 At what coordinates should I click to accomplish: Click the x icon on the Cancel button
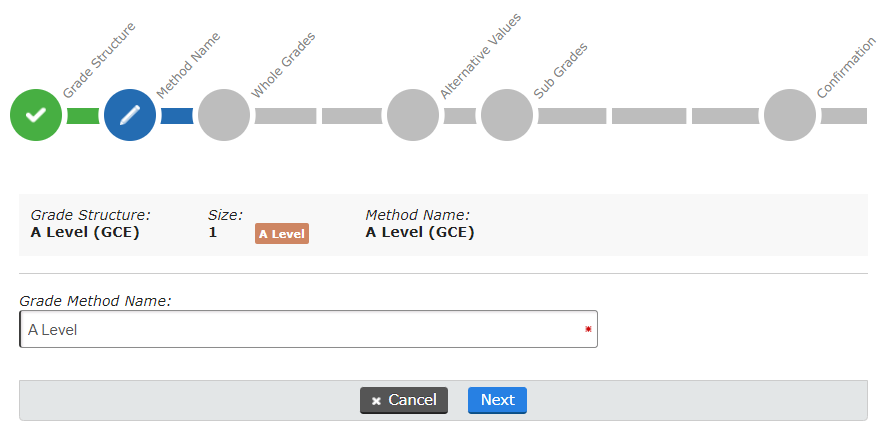point(376,401)
